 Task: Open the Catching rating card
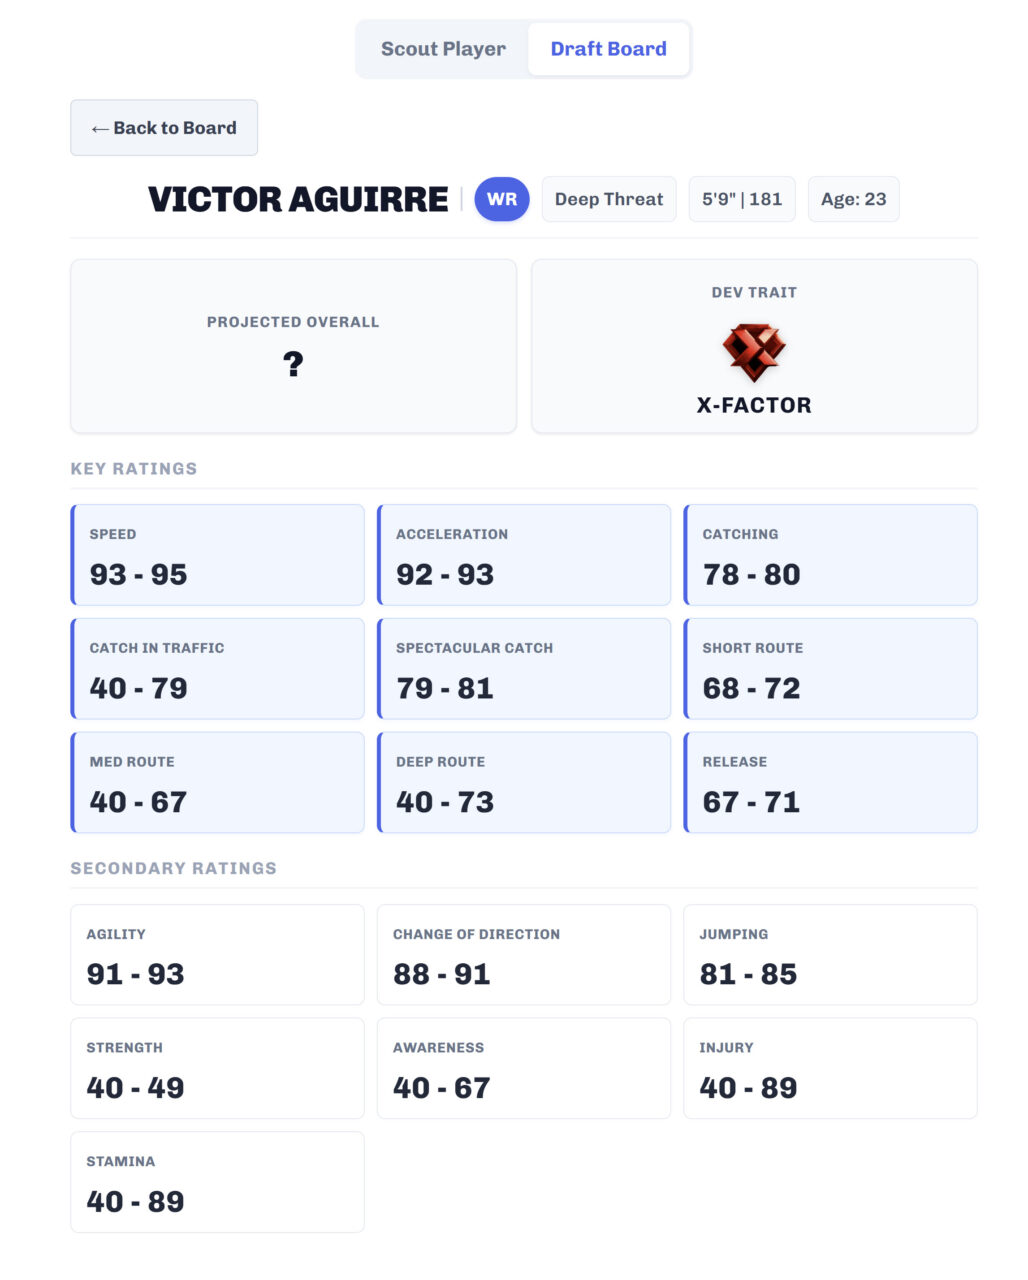pos(830,555)
